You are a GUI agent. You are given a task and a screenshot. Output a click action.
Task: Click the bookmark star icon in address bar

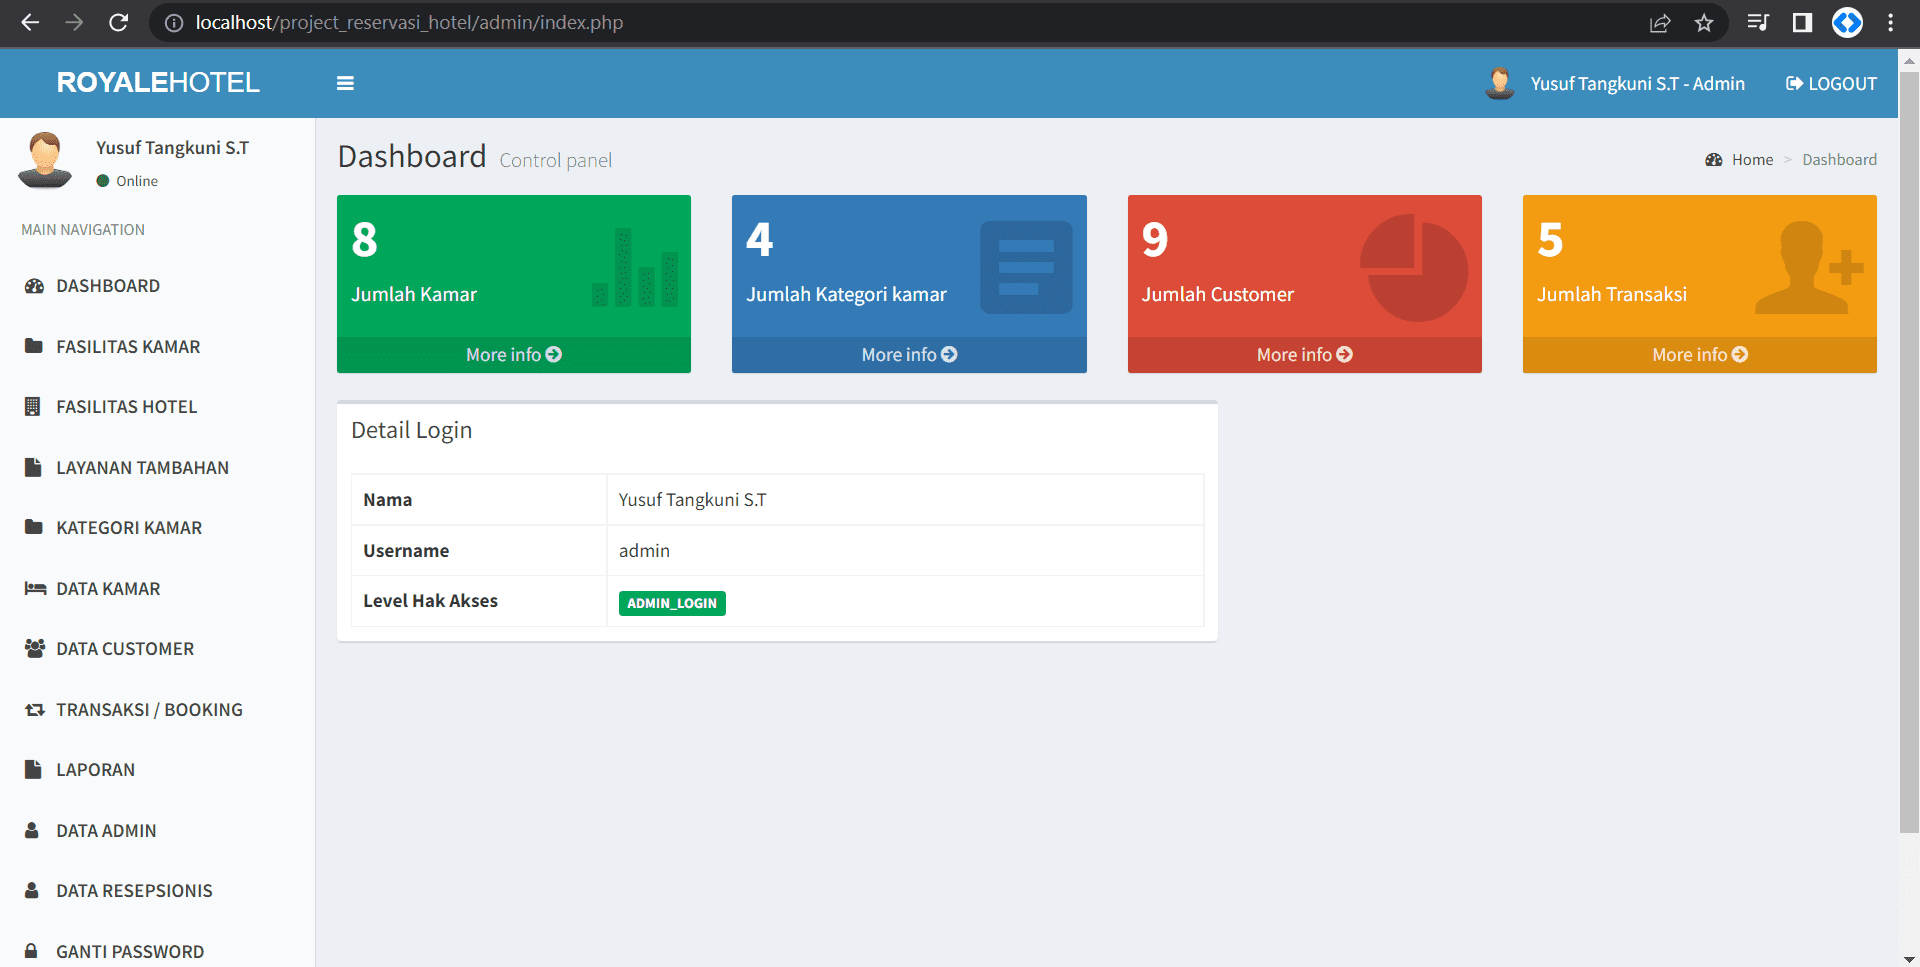click(1704, 23)
